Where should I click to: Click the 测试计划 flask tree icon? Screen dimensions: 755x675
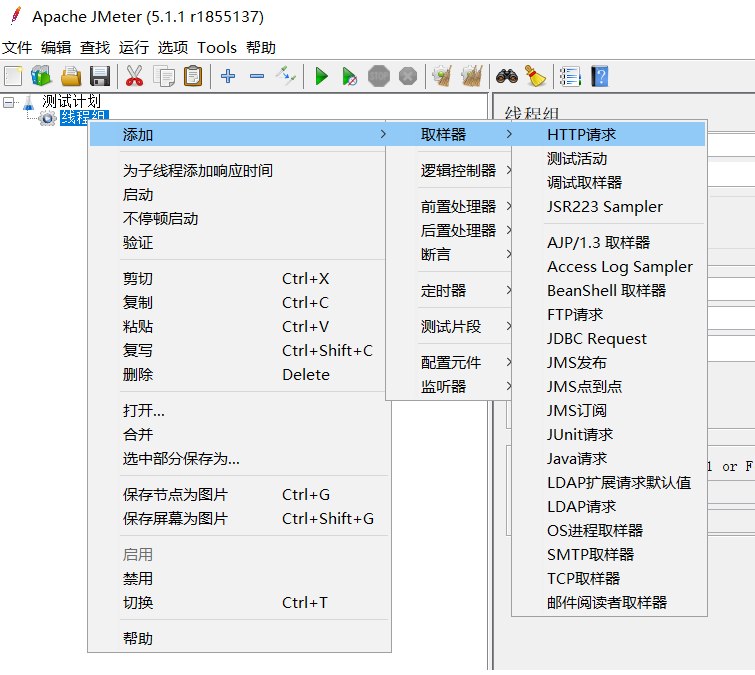pyautogui.click(x=29, y=102)
